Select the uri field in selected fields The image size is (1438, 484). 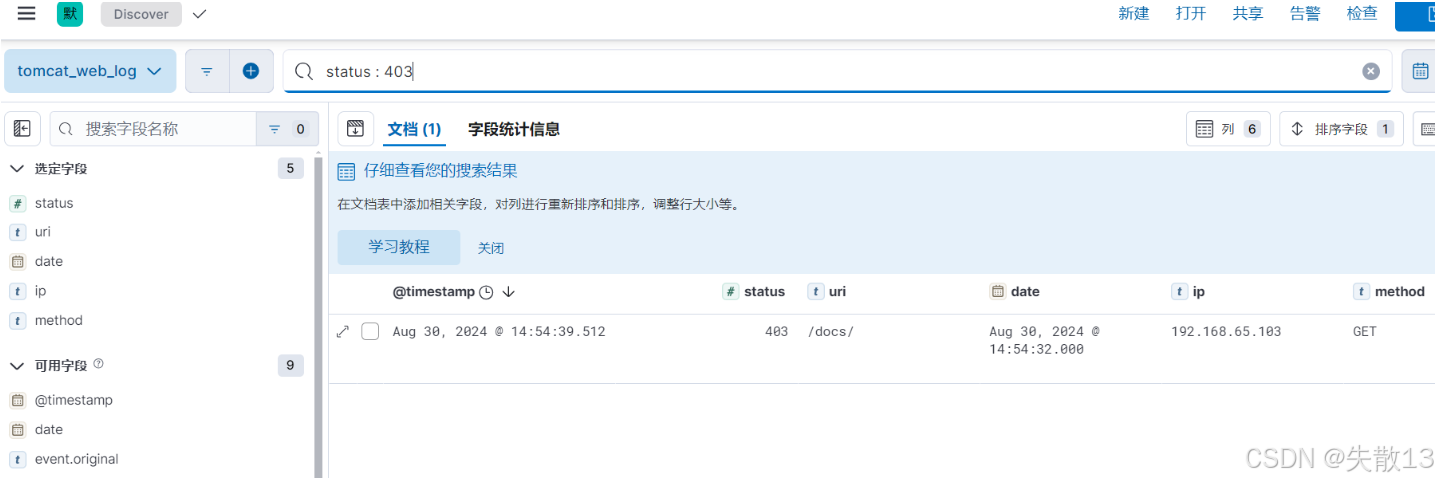pyautogui.click(x=43, y=232)
